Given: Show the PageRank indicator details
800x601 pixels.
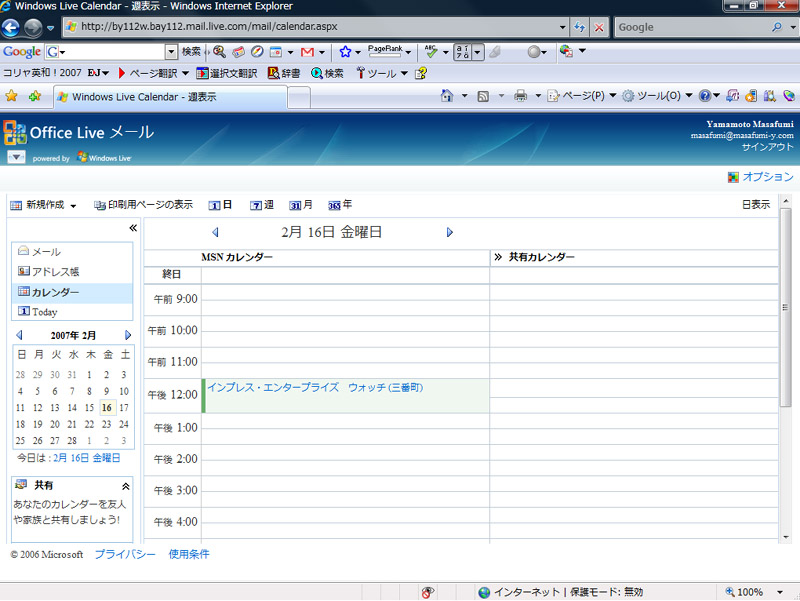Looking at the screenshot, I should (385, 51).
